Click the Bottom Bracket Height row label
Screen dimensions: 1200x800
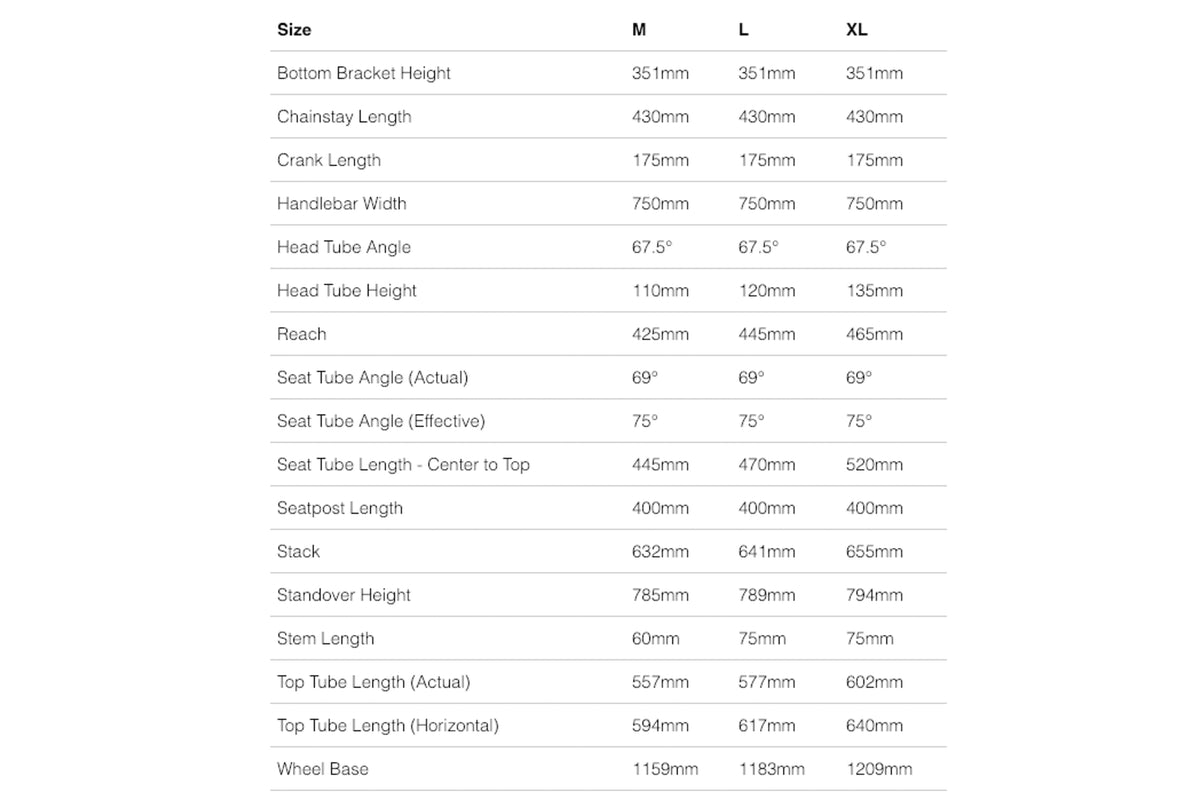click(x=363, y=73)
